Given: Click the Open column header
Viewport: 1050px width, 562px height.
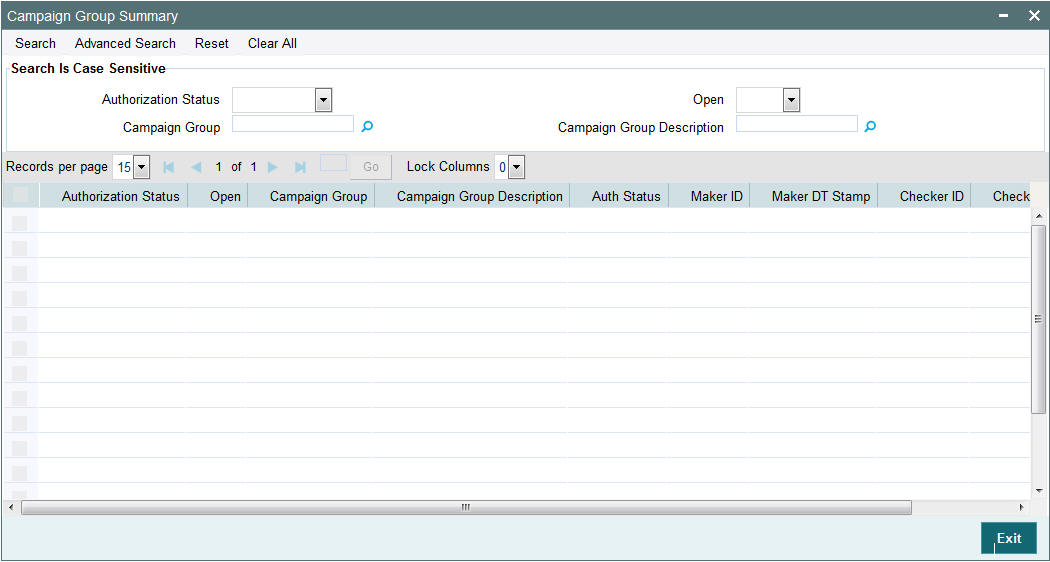Looking at the screenshot, I should (x=218, y=196).
